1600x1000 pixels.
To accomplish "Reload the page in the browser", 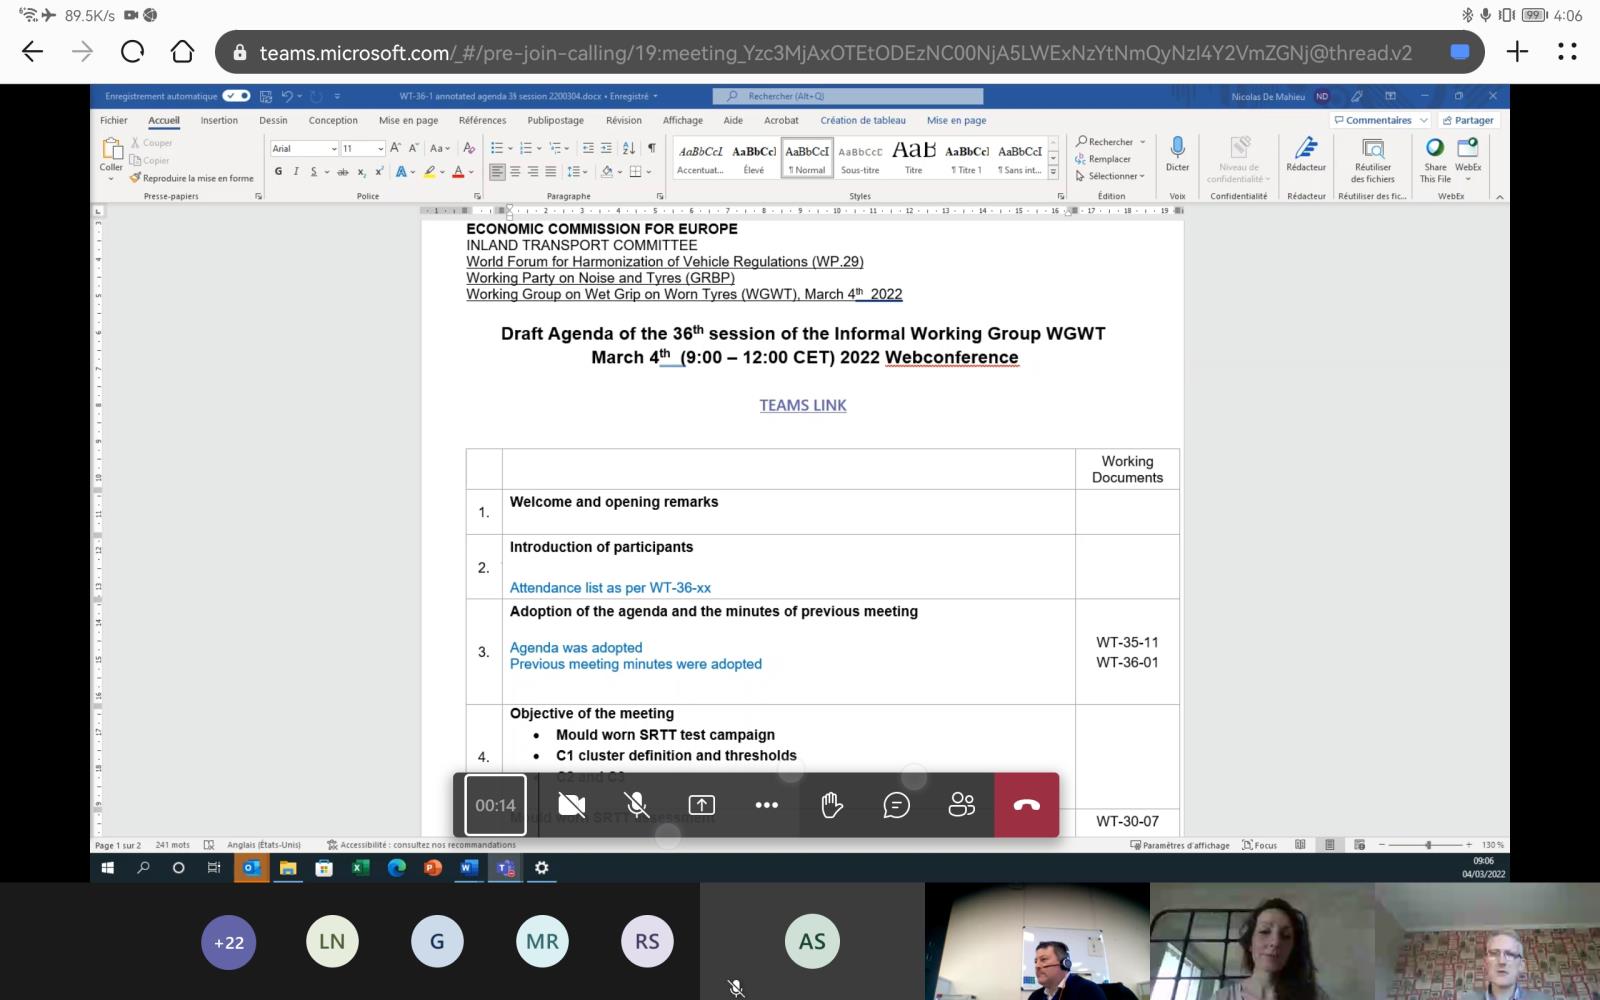I will point(132,52).
